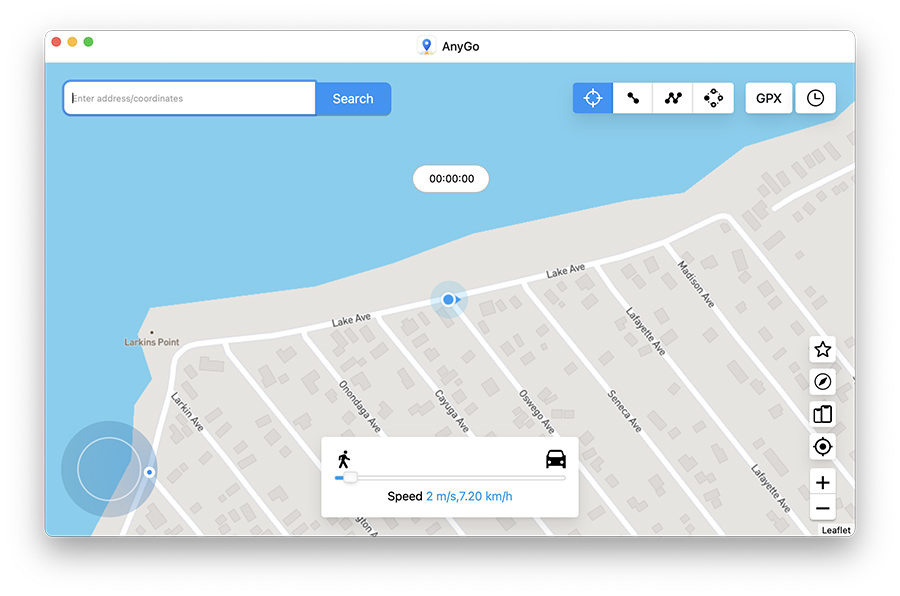Open favorites with the star icon
This screenshot has width=900, height=596.
click(x=822, y=350)
